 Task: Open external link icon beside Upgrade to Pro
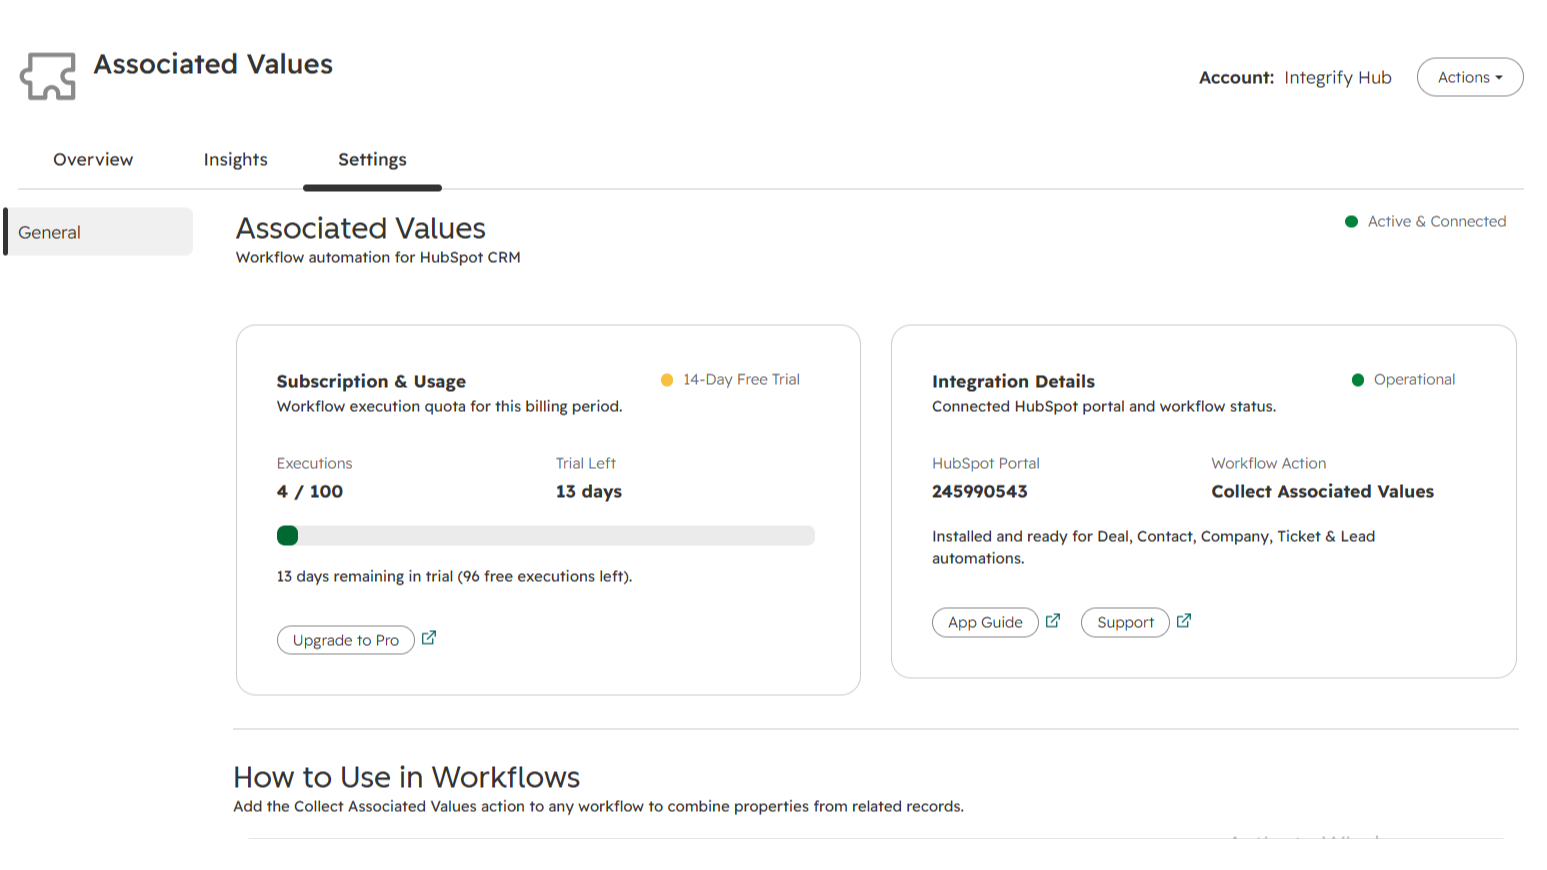coord(429,638)
